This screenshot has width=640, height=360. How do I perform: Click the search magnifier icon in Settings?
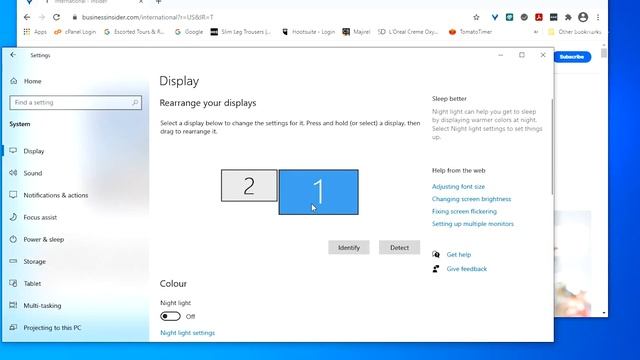coord(135,102)
